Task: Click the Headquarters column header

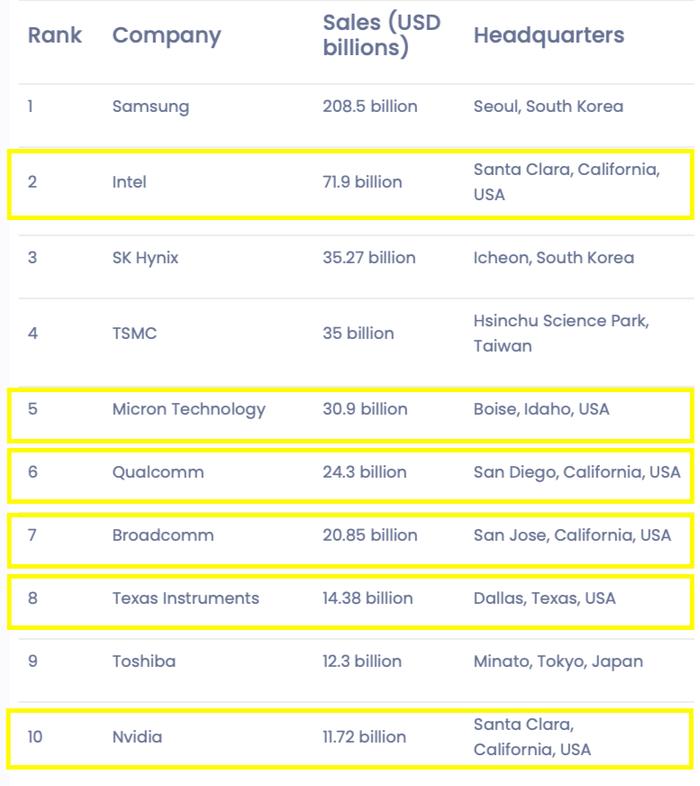Action: pos(549,35)
